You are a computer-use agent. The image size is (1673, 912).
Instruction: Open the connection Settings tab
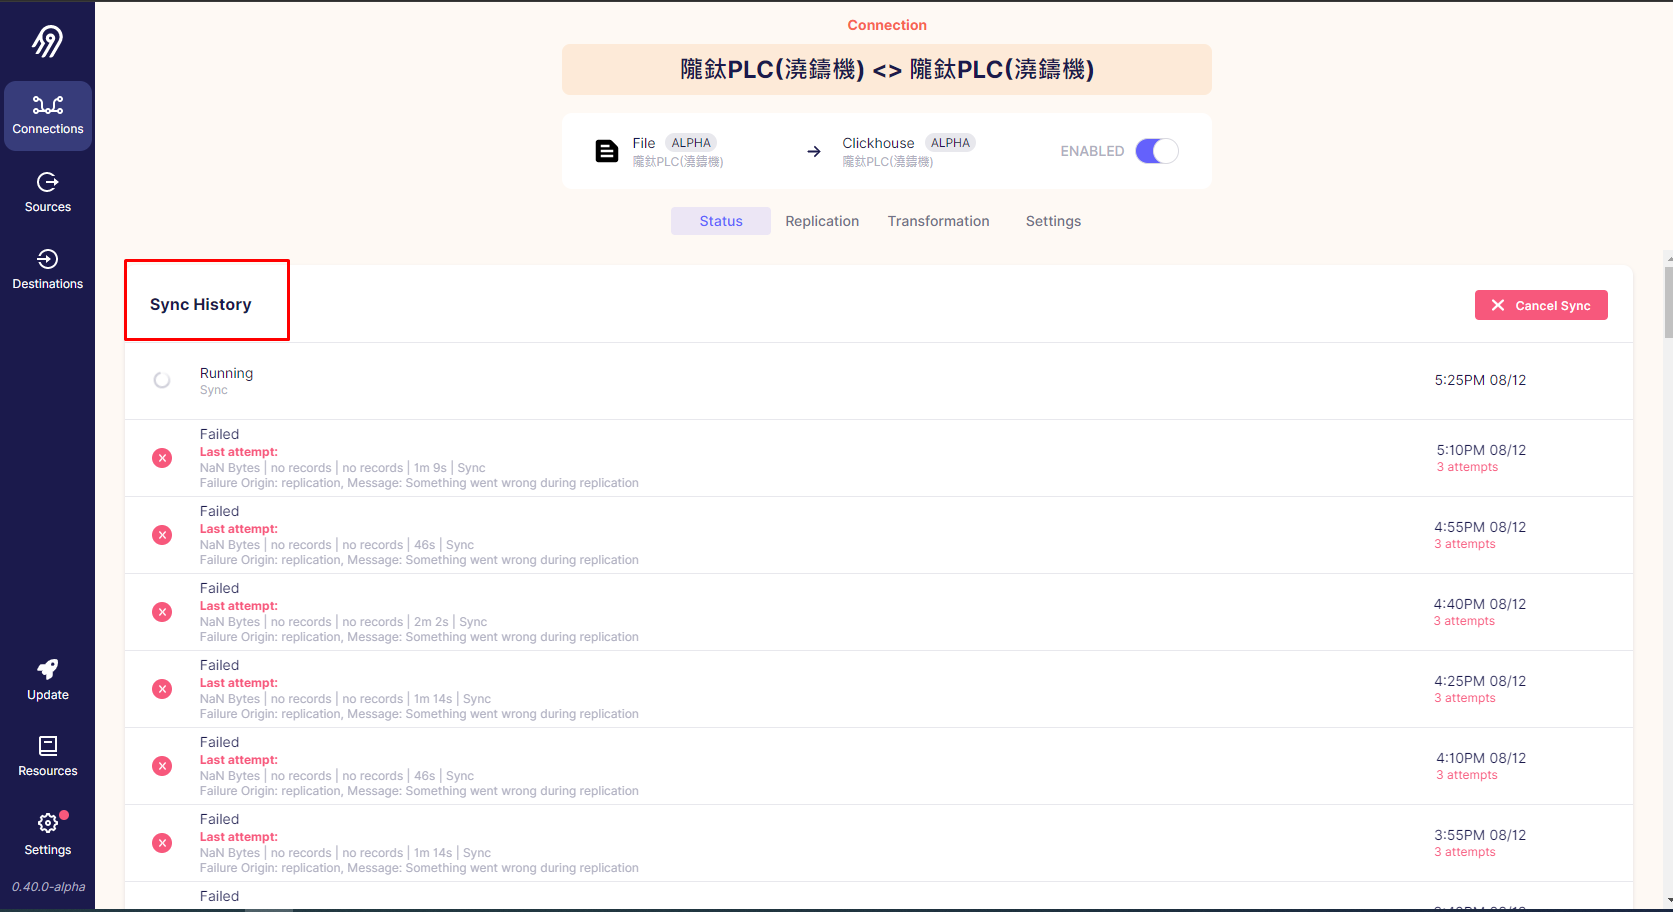click(x=1053, y=221)
